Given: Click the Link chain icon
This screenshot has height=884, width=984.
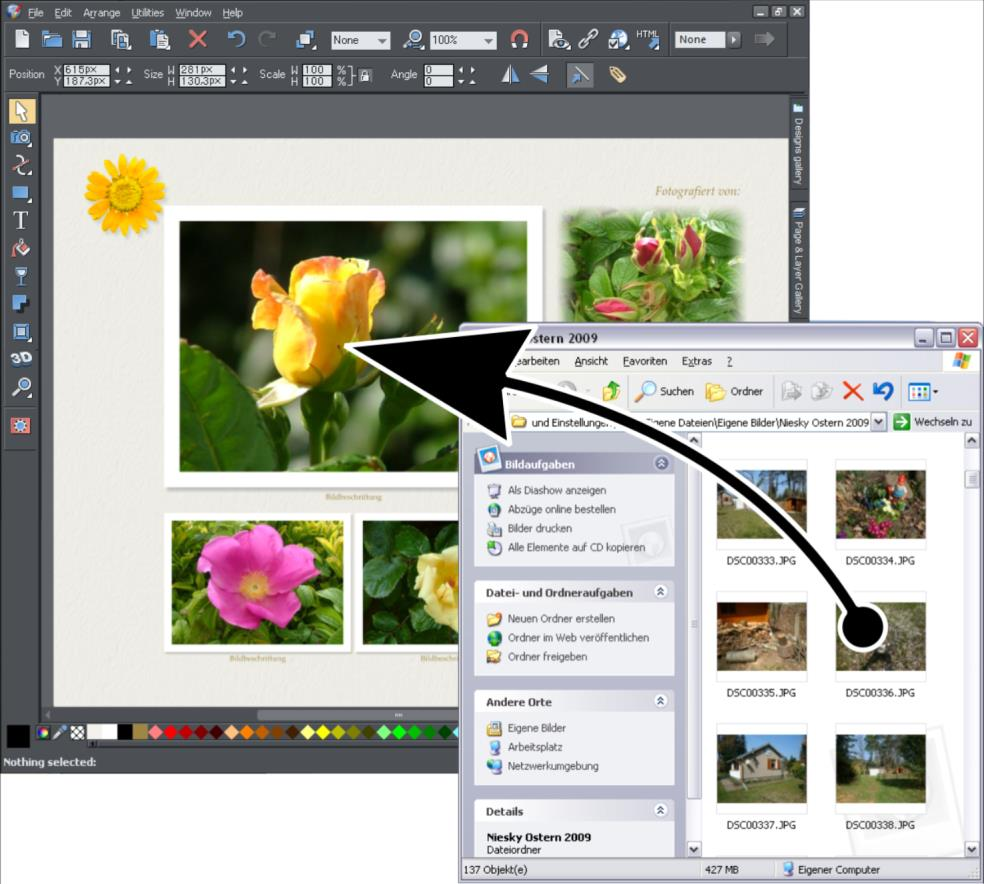Looking at the screenshot, I should tap(588, 40).
